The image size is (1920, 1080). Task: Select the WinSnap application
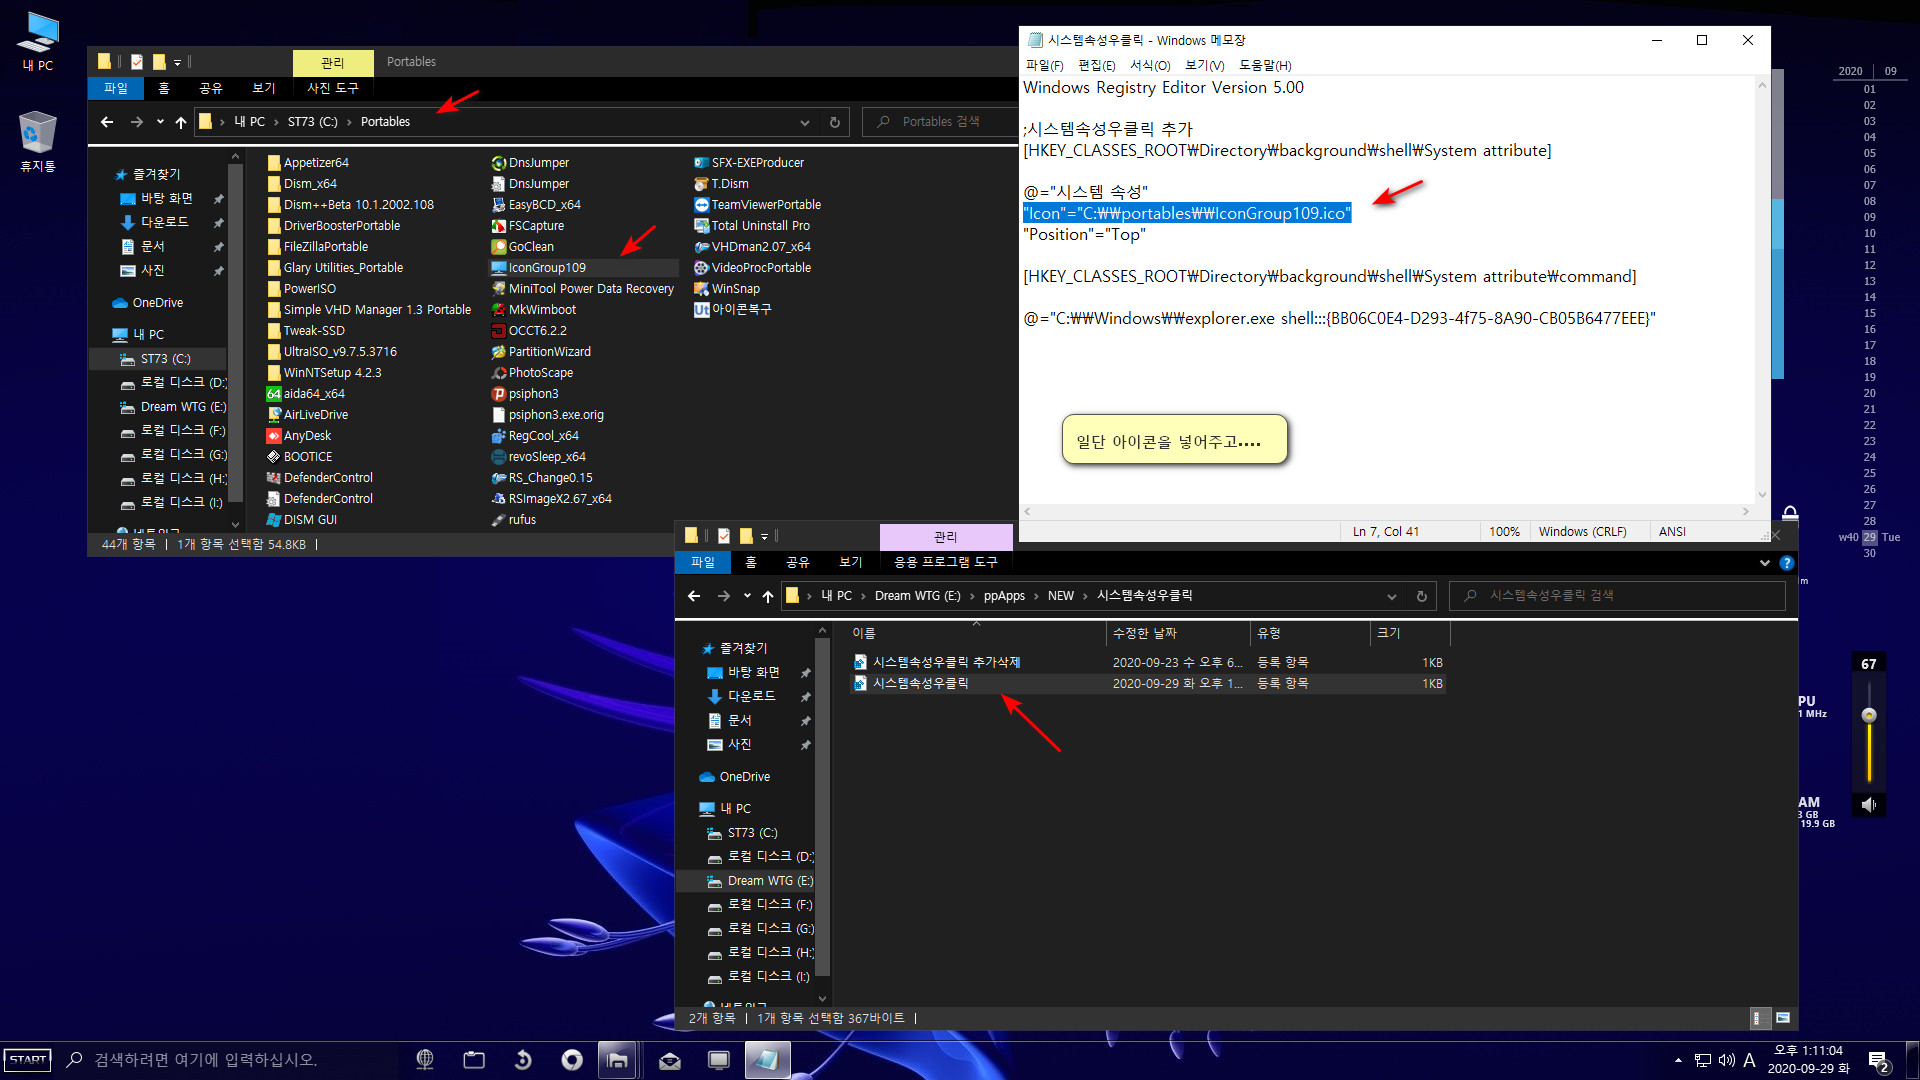pos(727,288)
